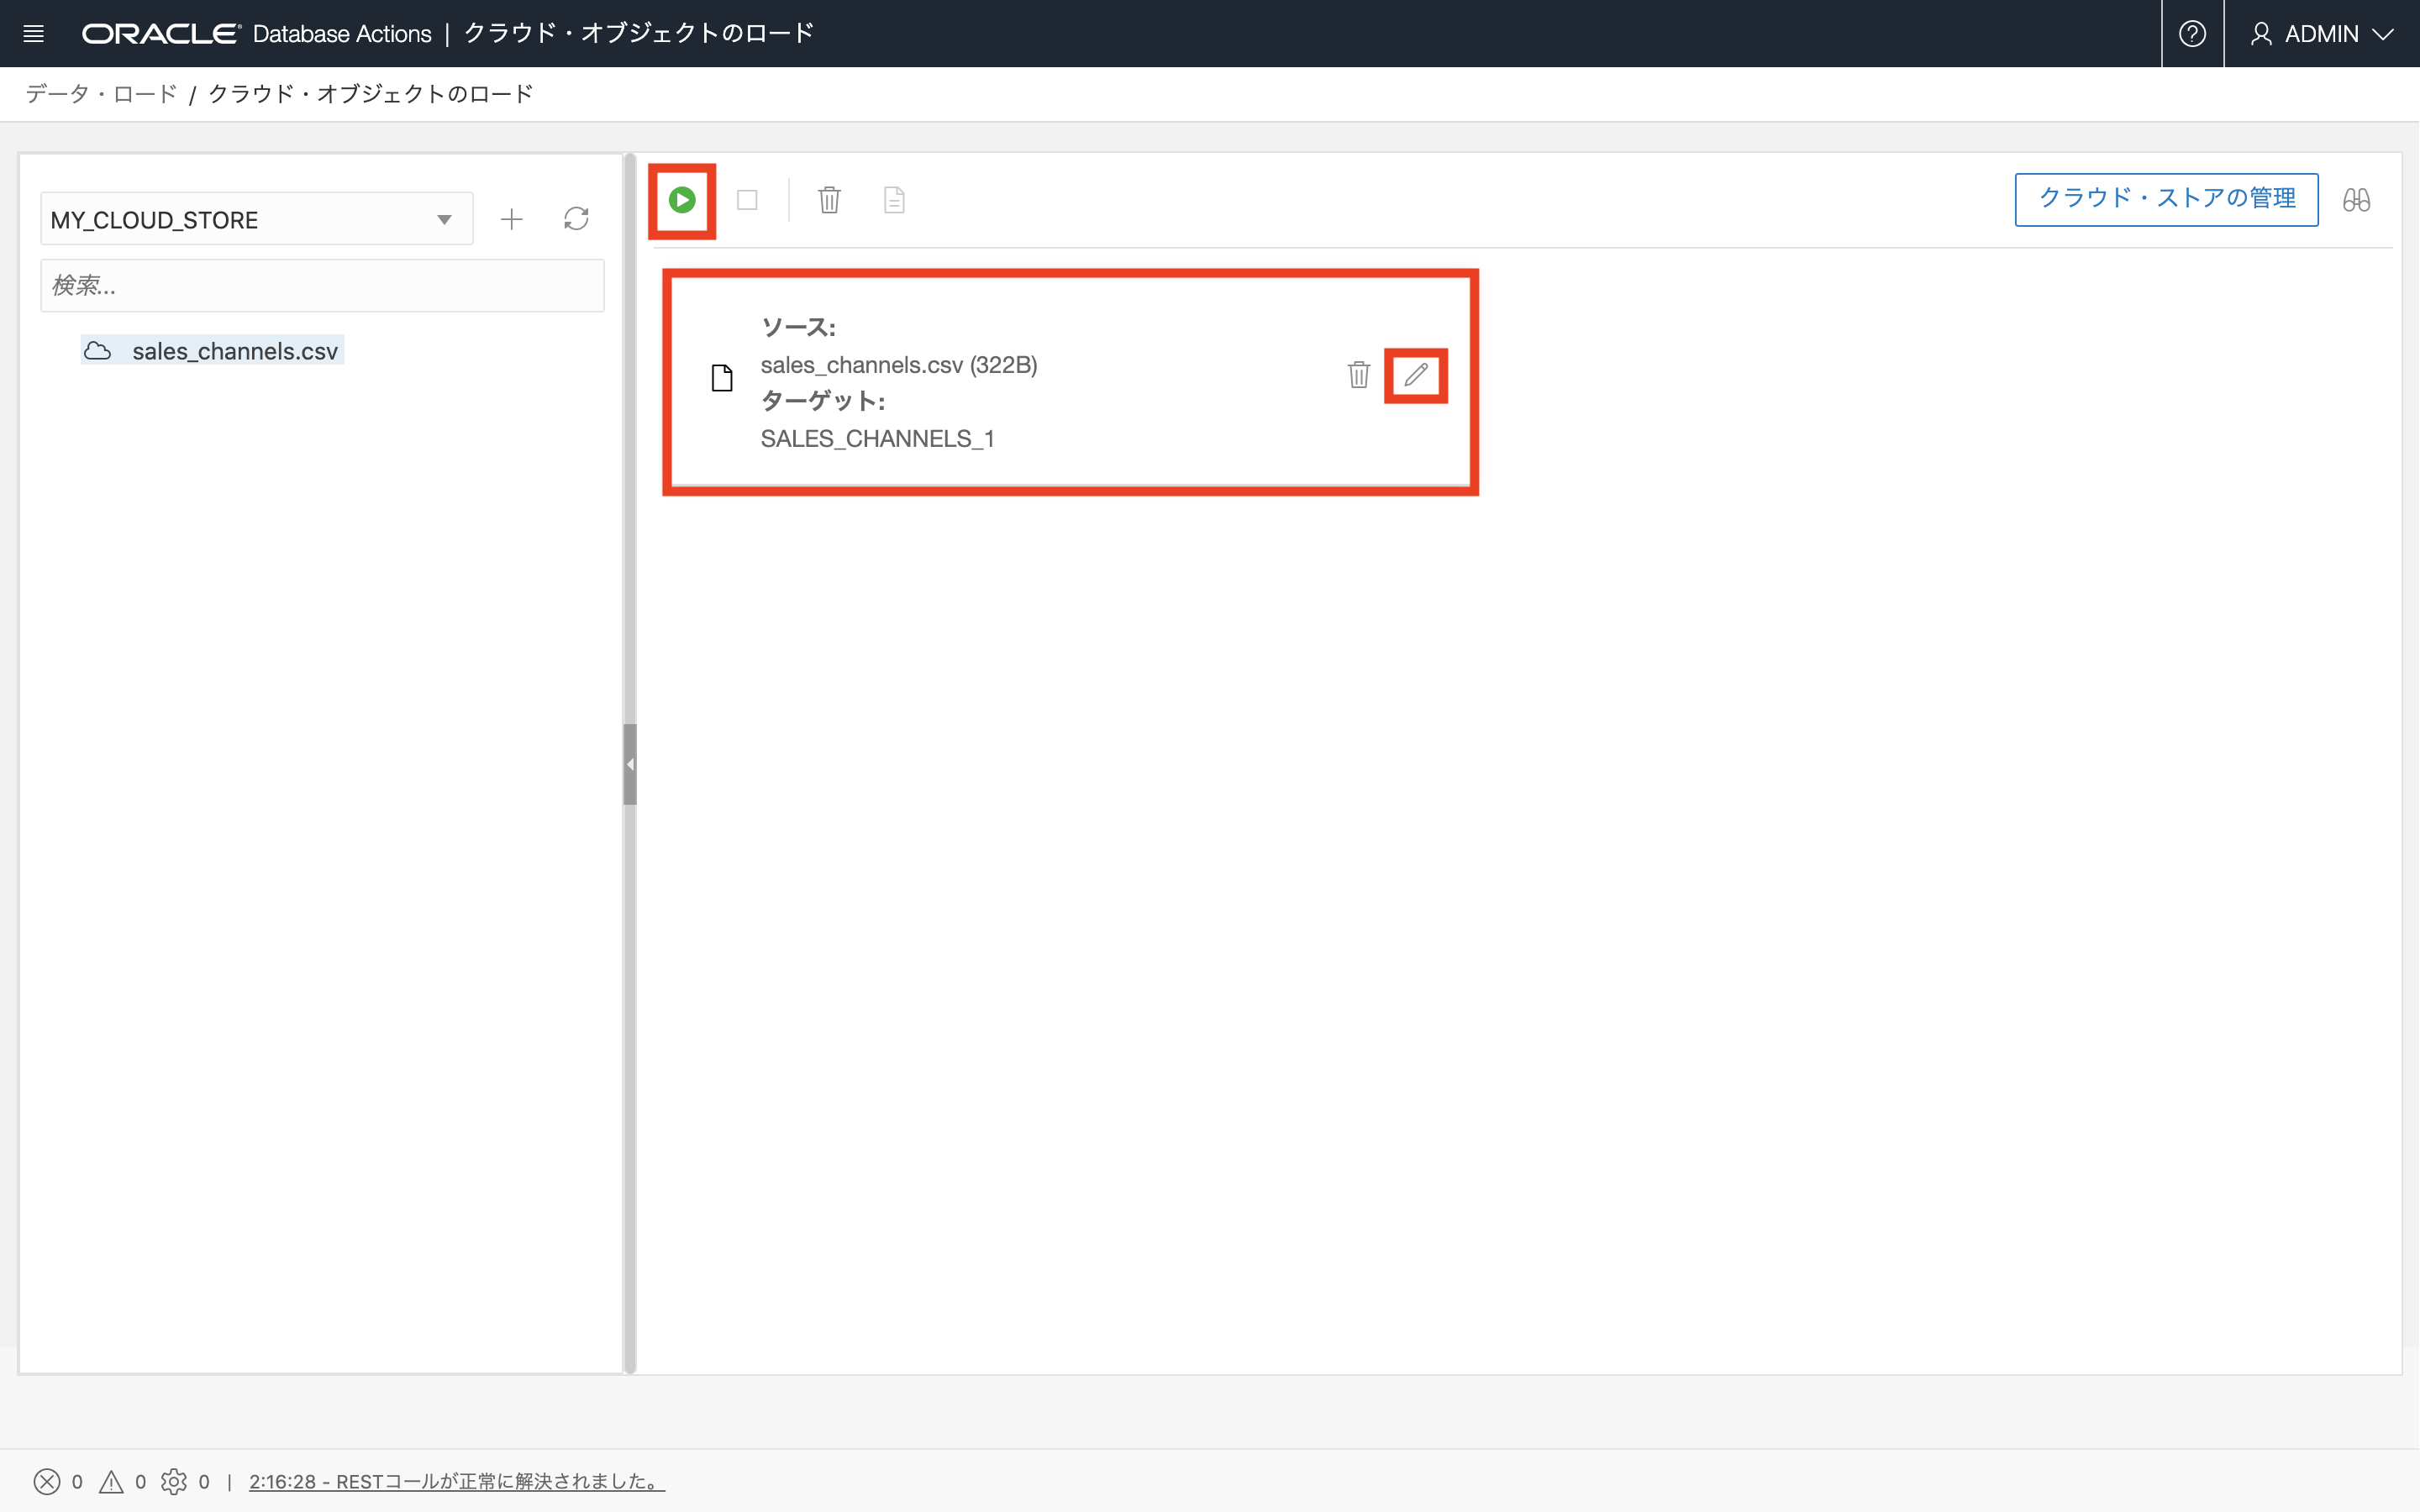Click in the 検索 search field

pyautogui.click(x=322, y=286)
